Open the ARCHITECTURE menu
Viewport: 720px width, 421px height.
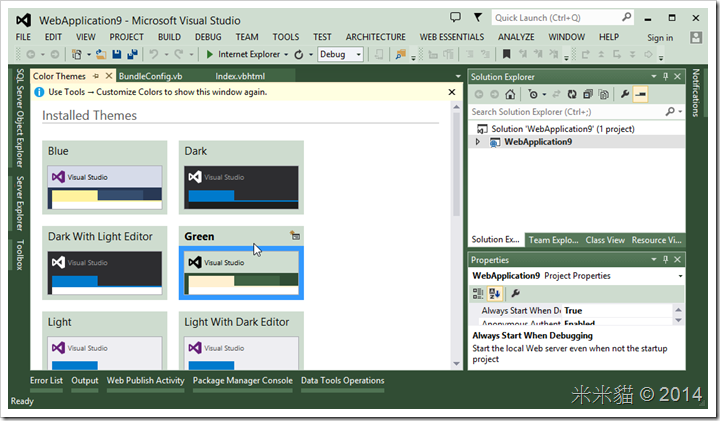tap(376, 37)
